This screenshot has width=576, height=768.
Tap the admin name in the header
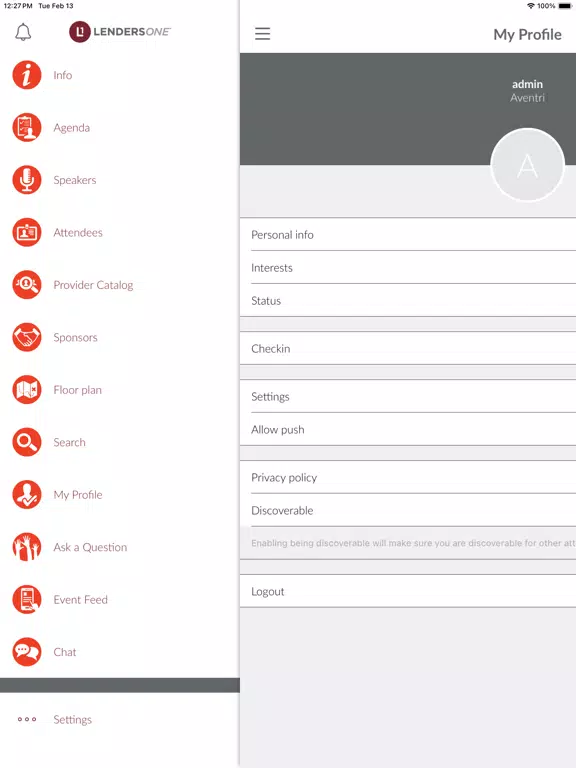click(527, 84)
